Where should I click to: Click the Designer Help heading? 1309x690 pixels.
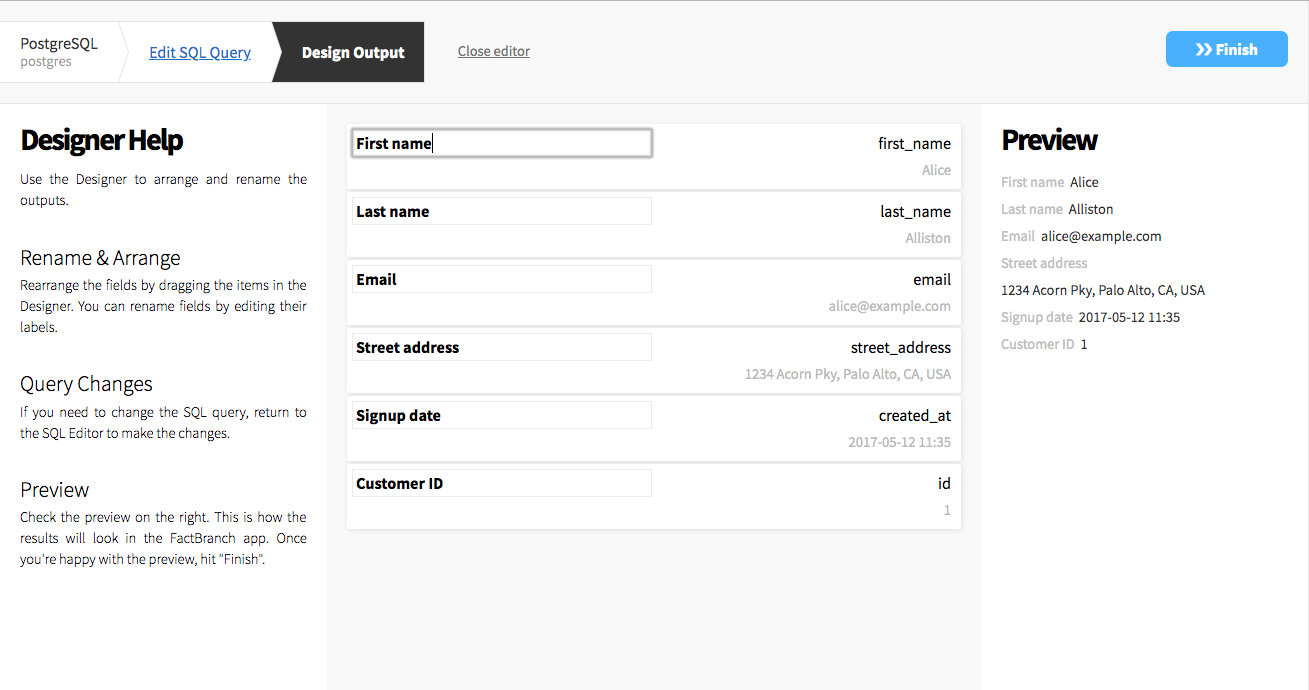pos(102,141)
